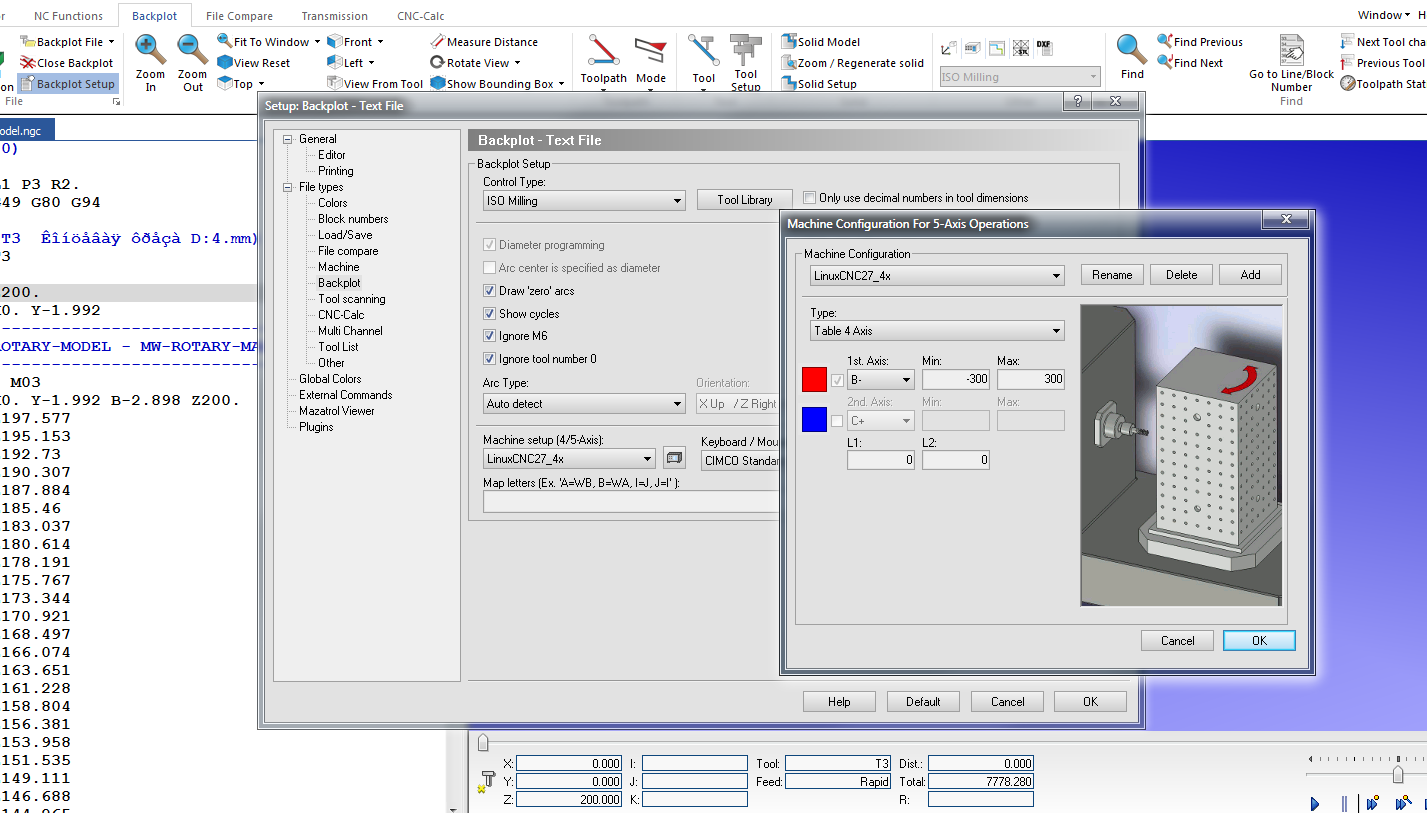Uncheck the Draw 'zero' arcs checkbox
This screenshot has height=813, width=1427.
490,291
